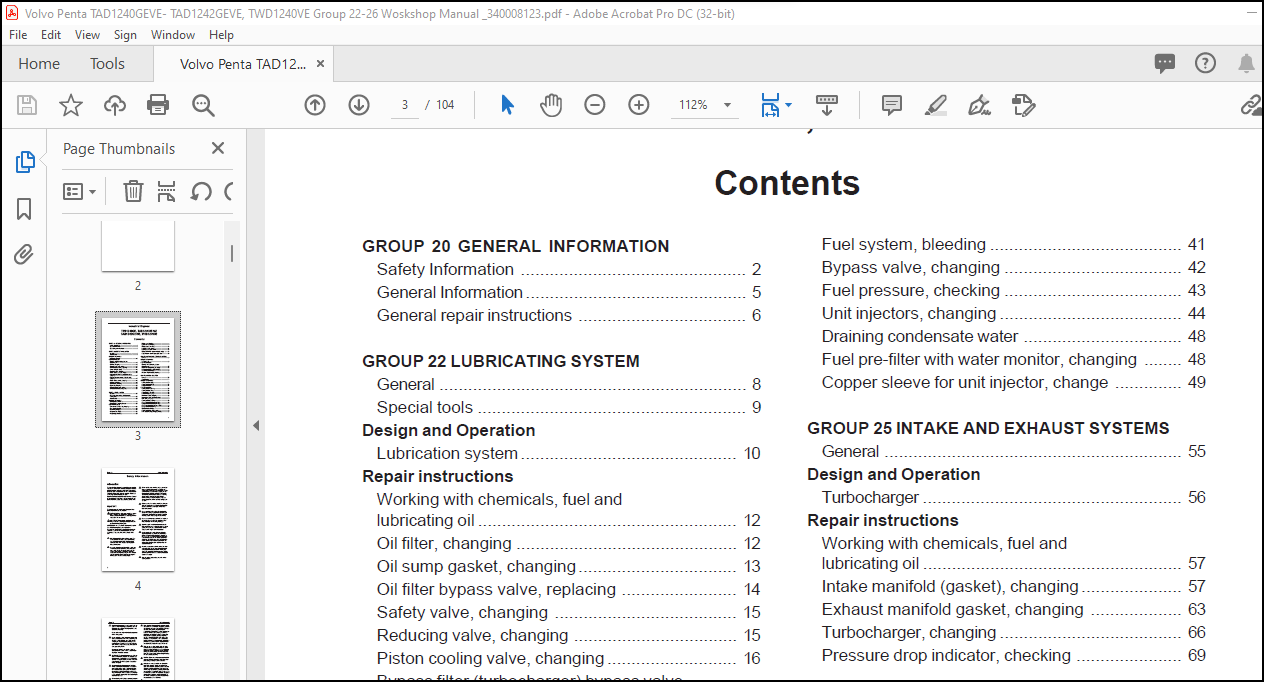Screen dimensions: 1264x682
Task: Open the thumbnails options dropdown
Action: click(x=79, y=191)
